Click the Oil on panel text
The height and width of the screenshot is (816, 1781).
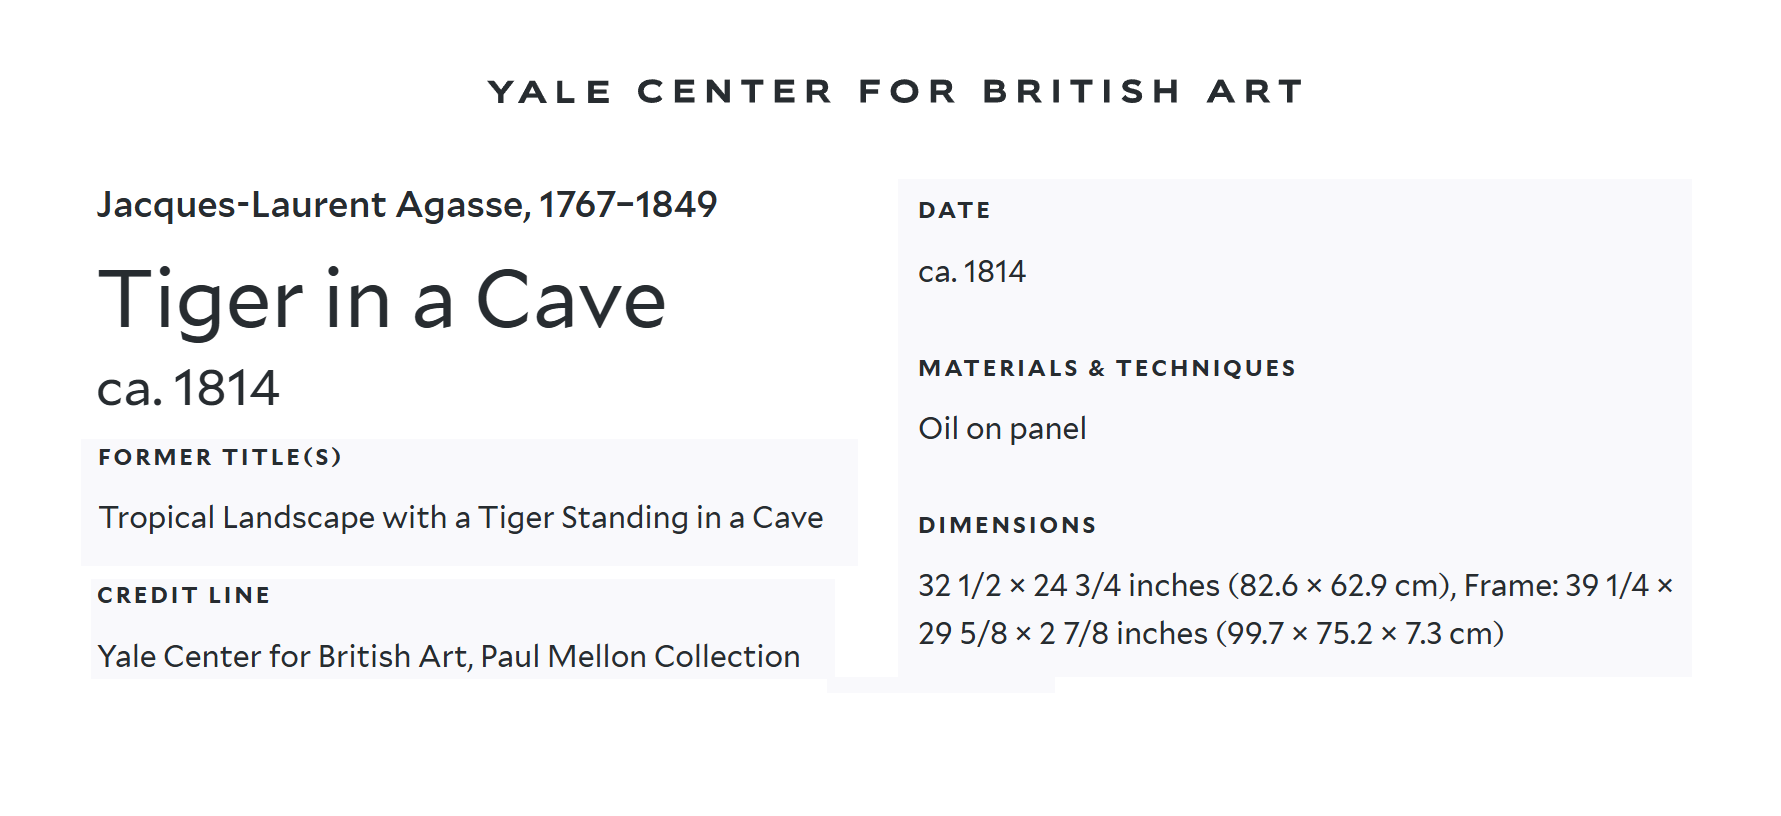1002,429
